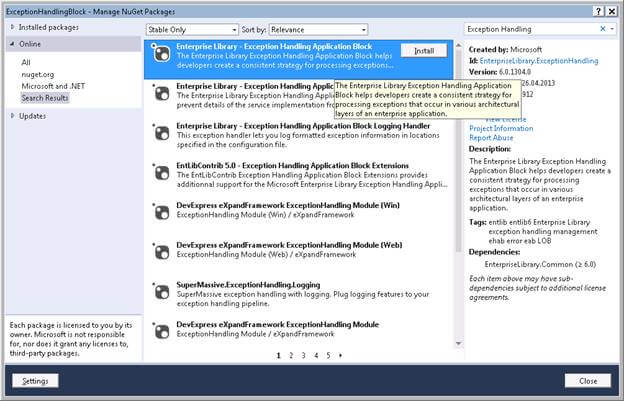
Task: Click the Exception Handling Application Block Logging Handler package icon
Action: pos(161,133)
